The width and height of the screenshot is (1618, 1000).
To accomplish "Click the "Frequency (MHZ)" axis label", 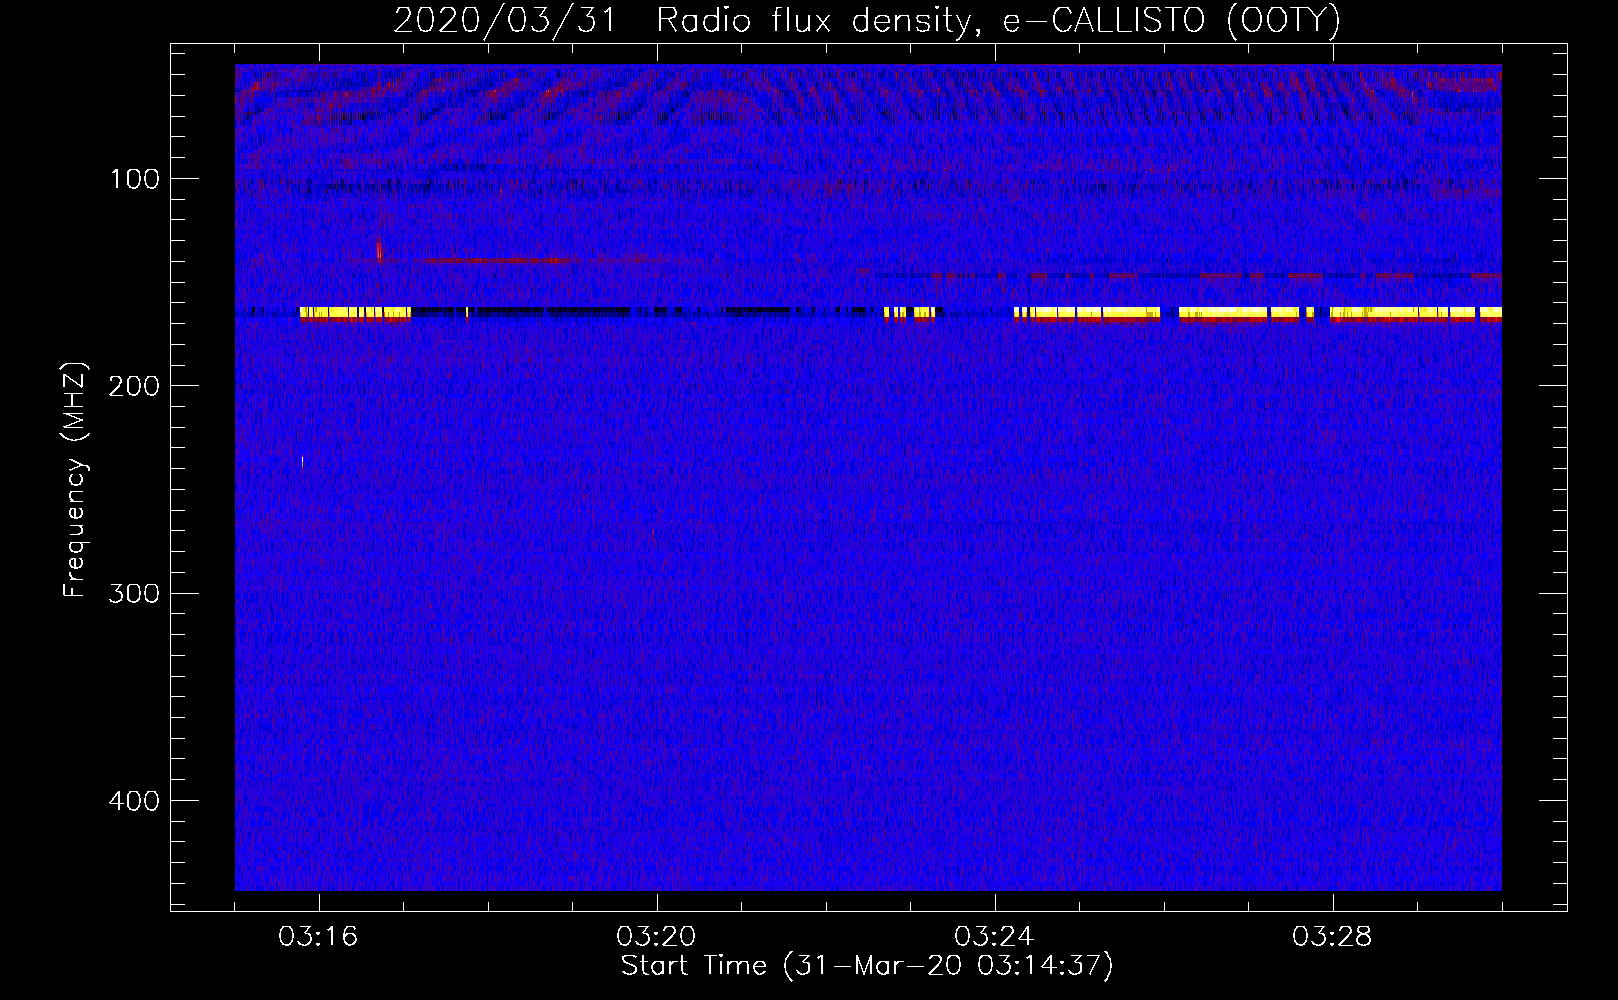I will pos(75,480).
